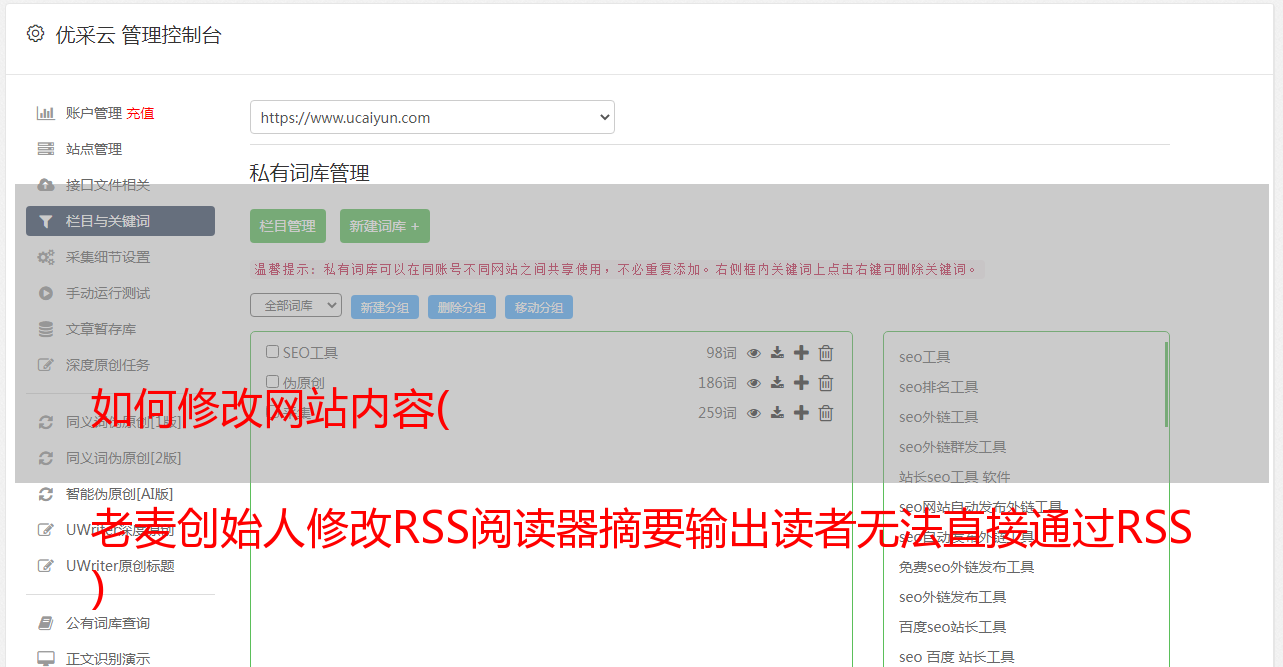
Task: Open 站点管理 in the sidebar
Action: tap(94, 149)
